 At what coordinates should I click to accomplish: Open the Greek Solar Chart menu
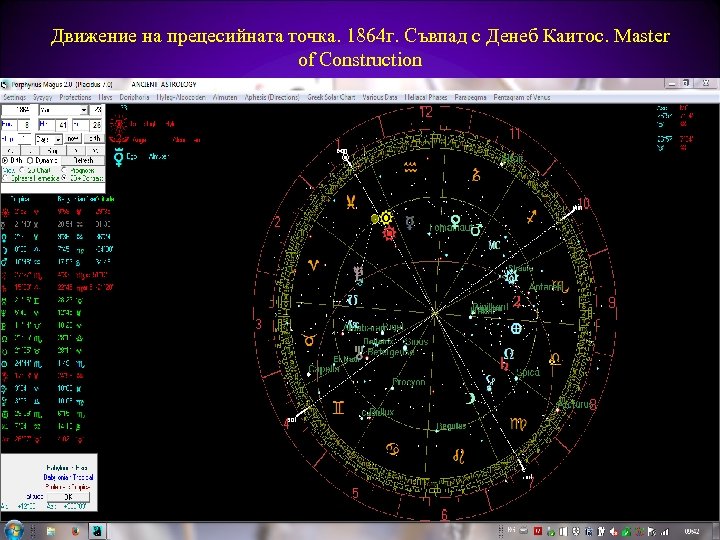pyautogui.click(x=331, y=97)
